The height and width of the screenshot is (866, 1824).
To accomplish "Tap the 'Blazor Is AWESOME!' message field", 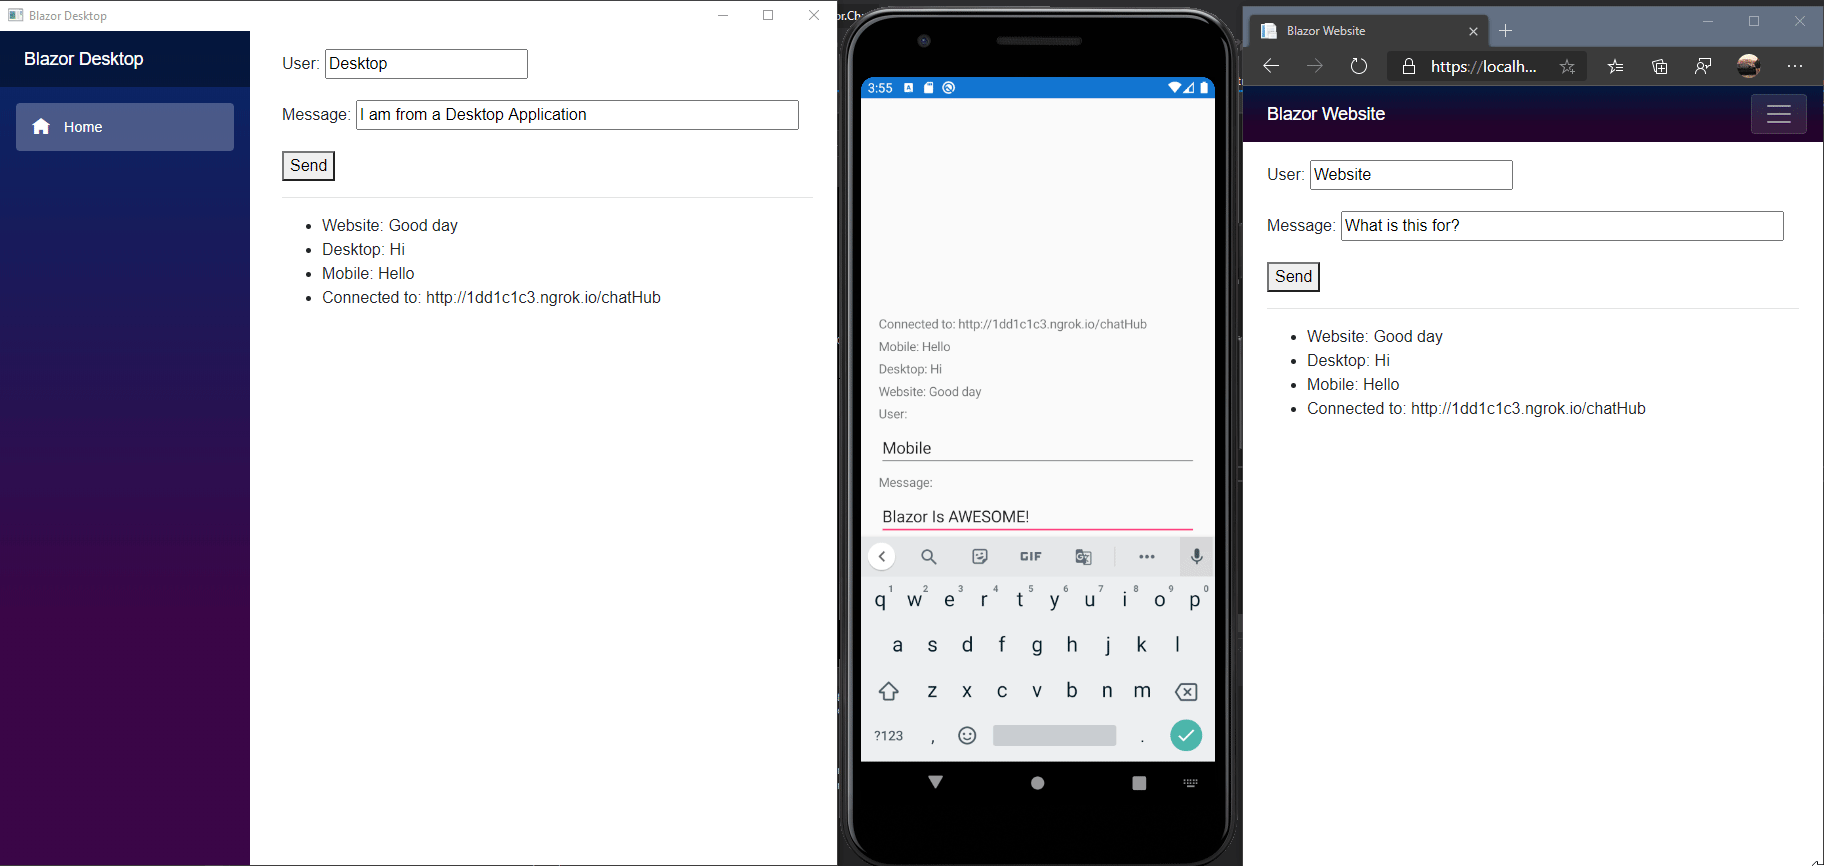I will coord(1037,517).
